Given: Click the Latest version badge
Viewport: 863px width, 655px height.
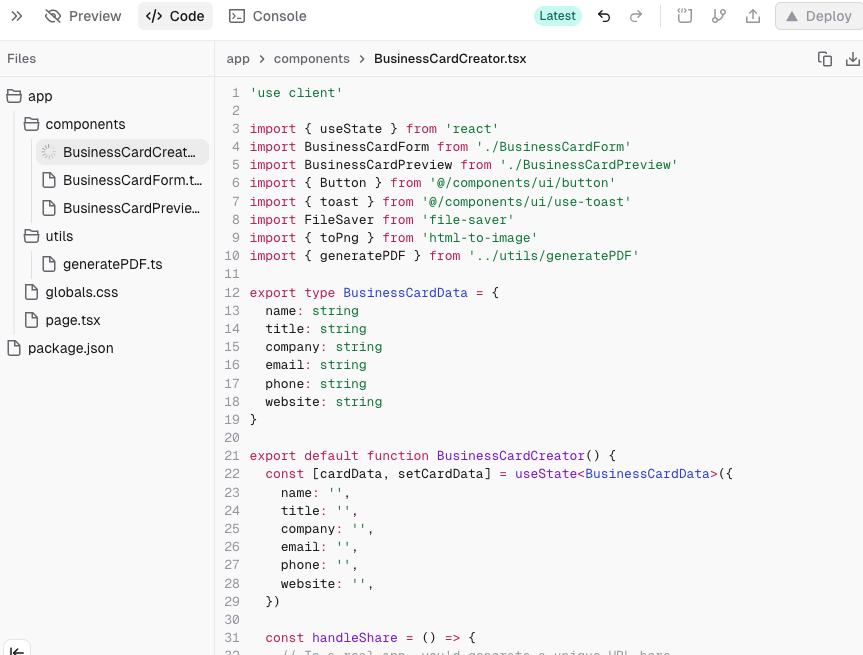Looking at the screenshot, I should coord(557,16).
